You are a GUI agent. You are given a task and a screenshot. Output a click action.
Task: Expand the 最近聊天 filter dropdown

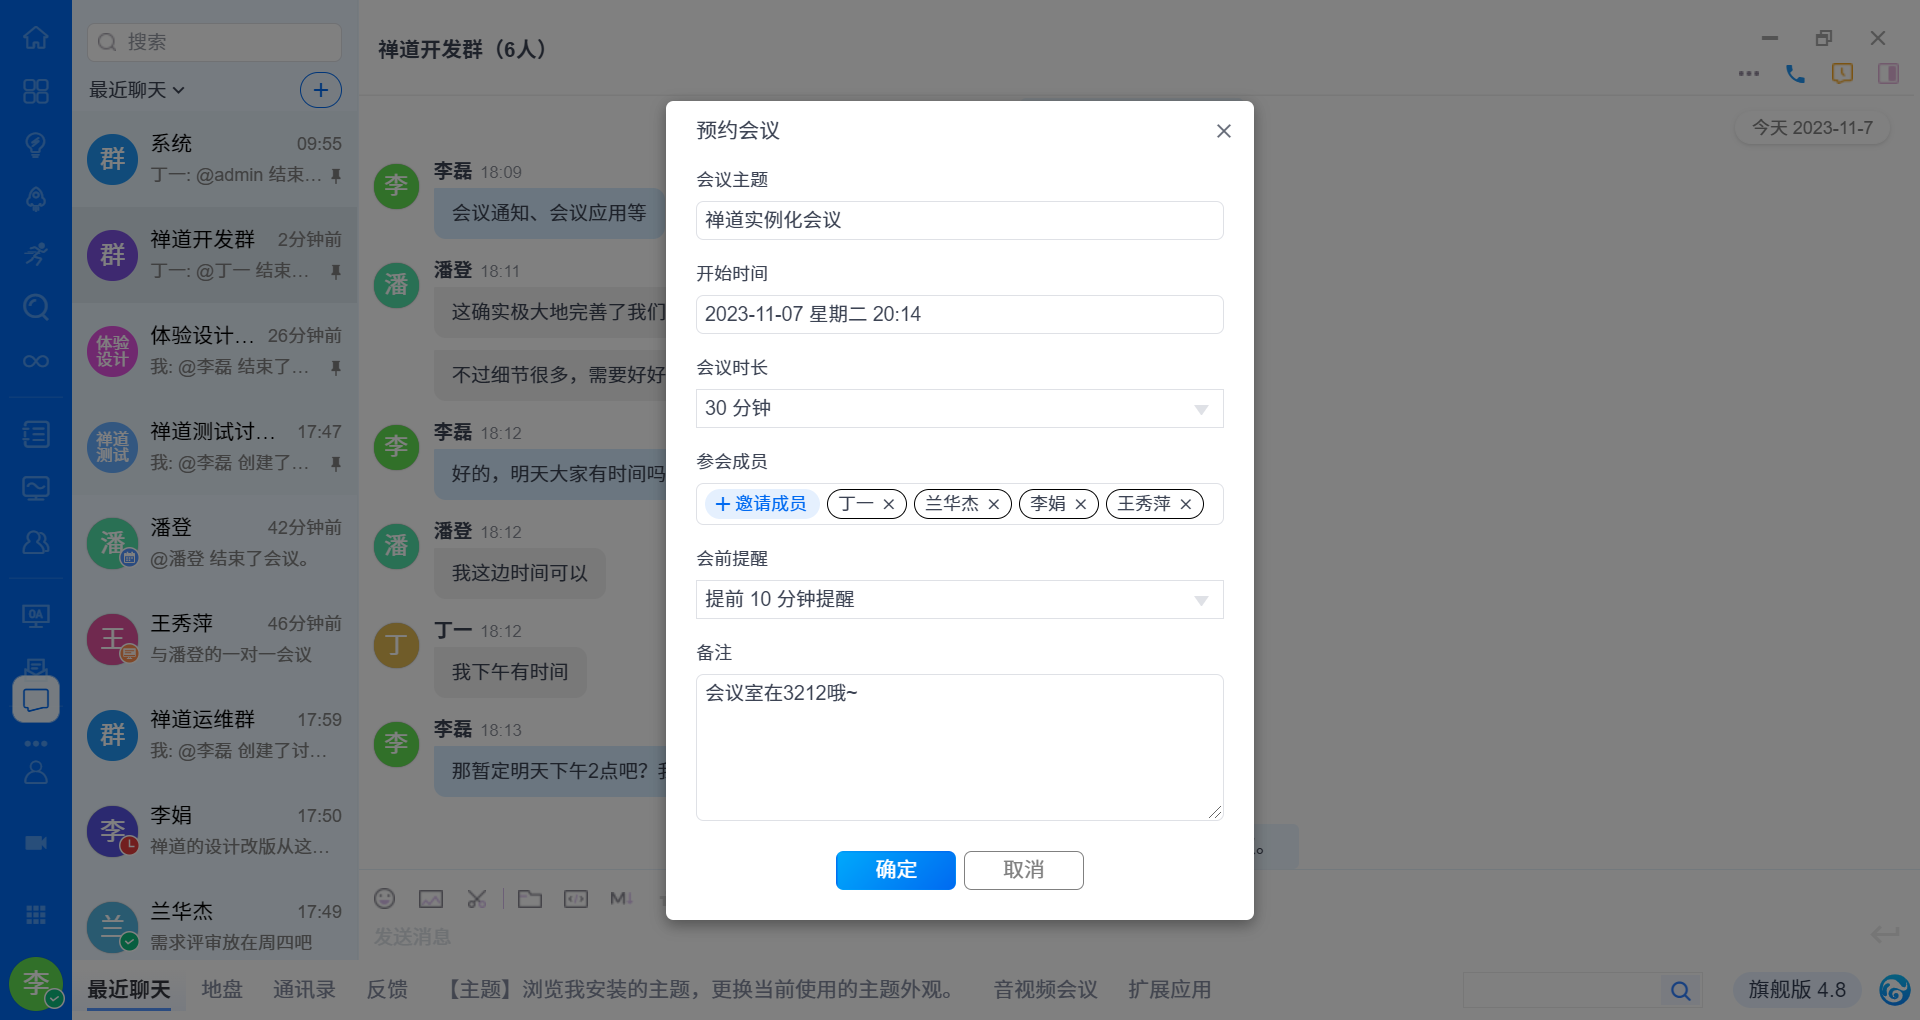[x=137, y=90]
